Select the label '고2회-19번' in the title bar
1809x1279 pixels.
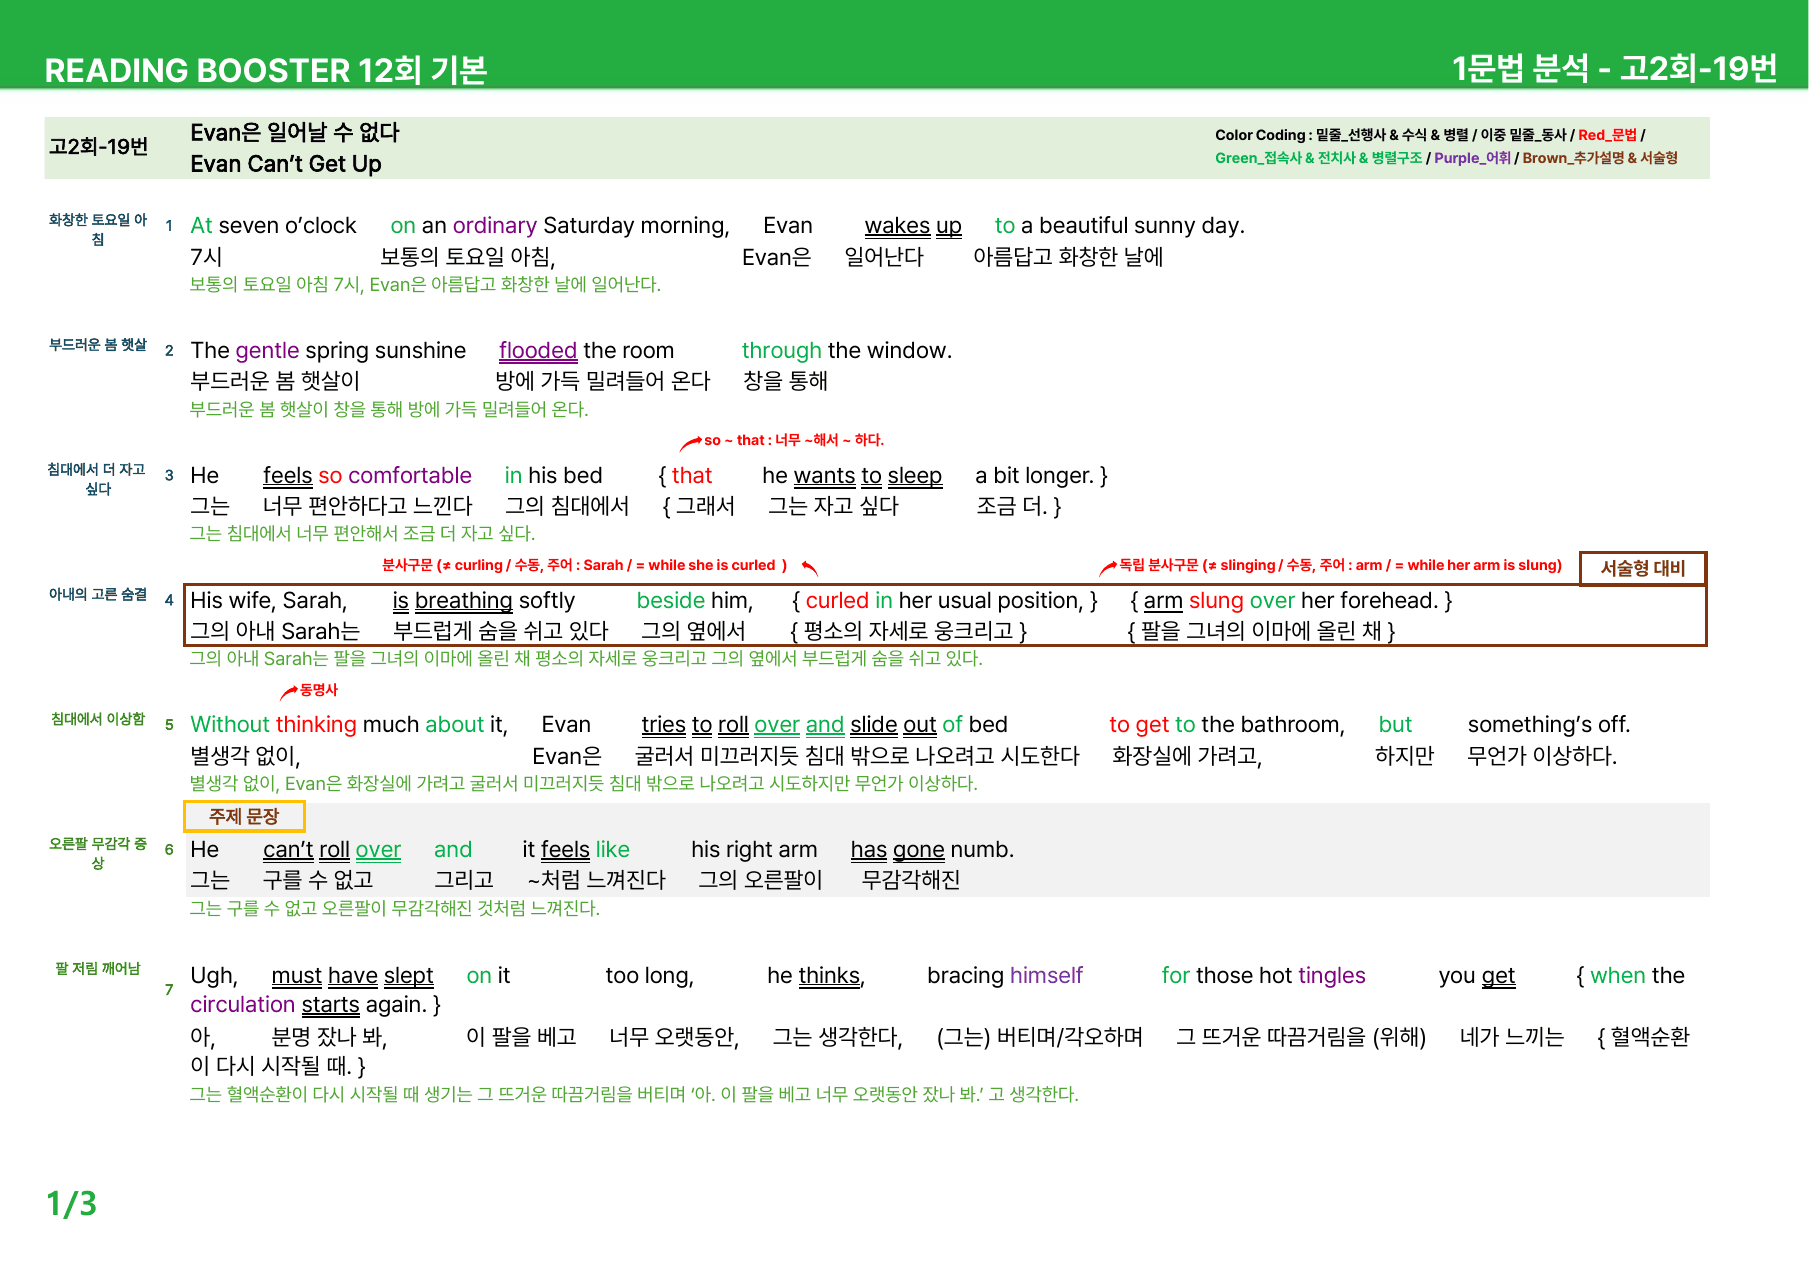tap(99, 147)
